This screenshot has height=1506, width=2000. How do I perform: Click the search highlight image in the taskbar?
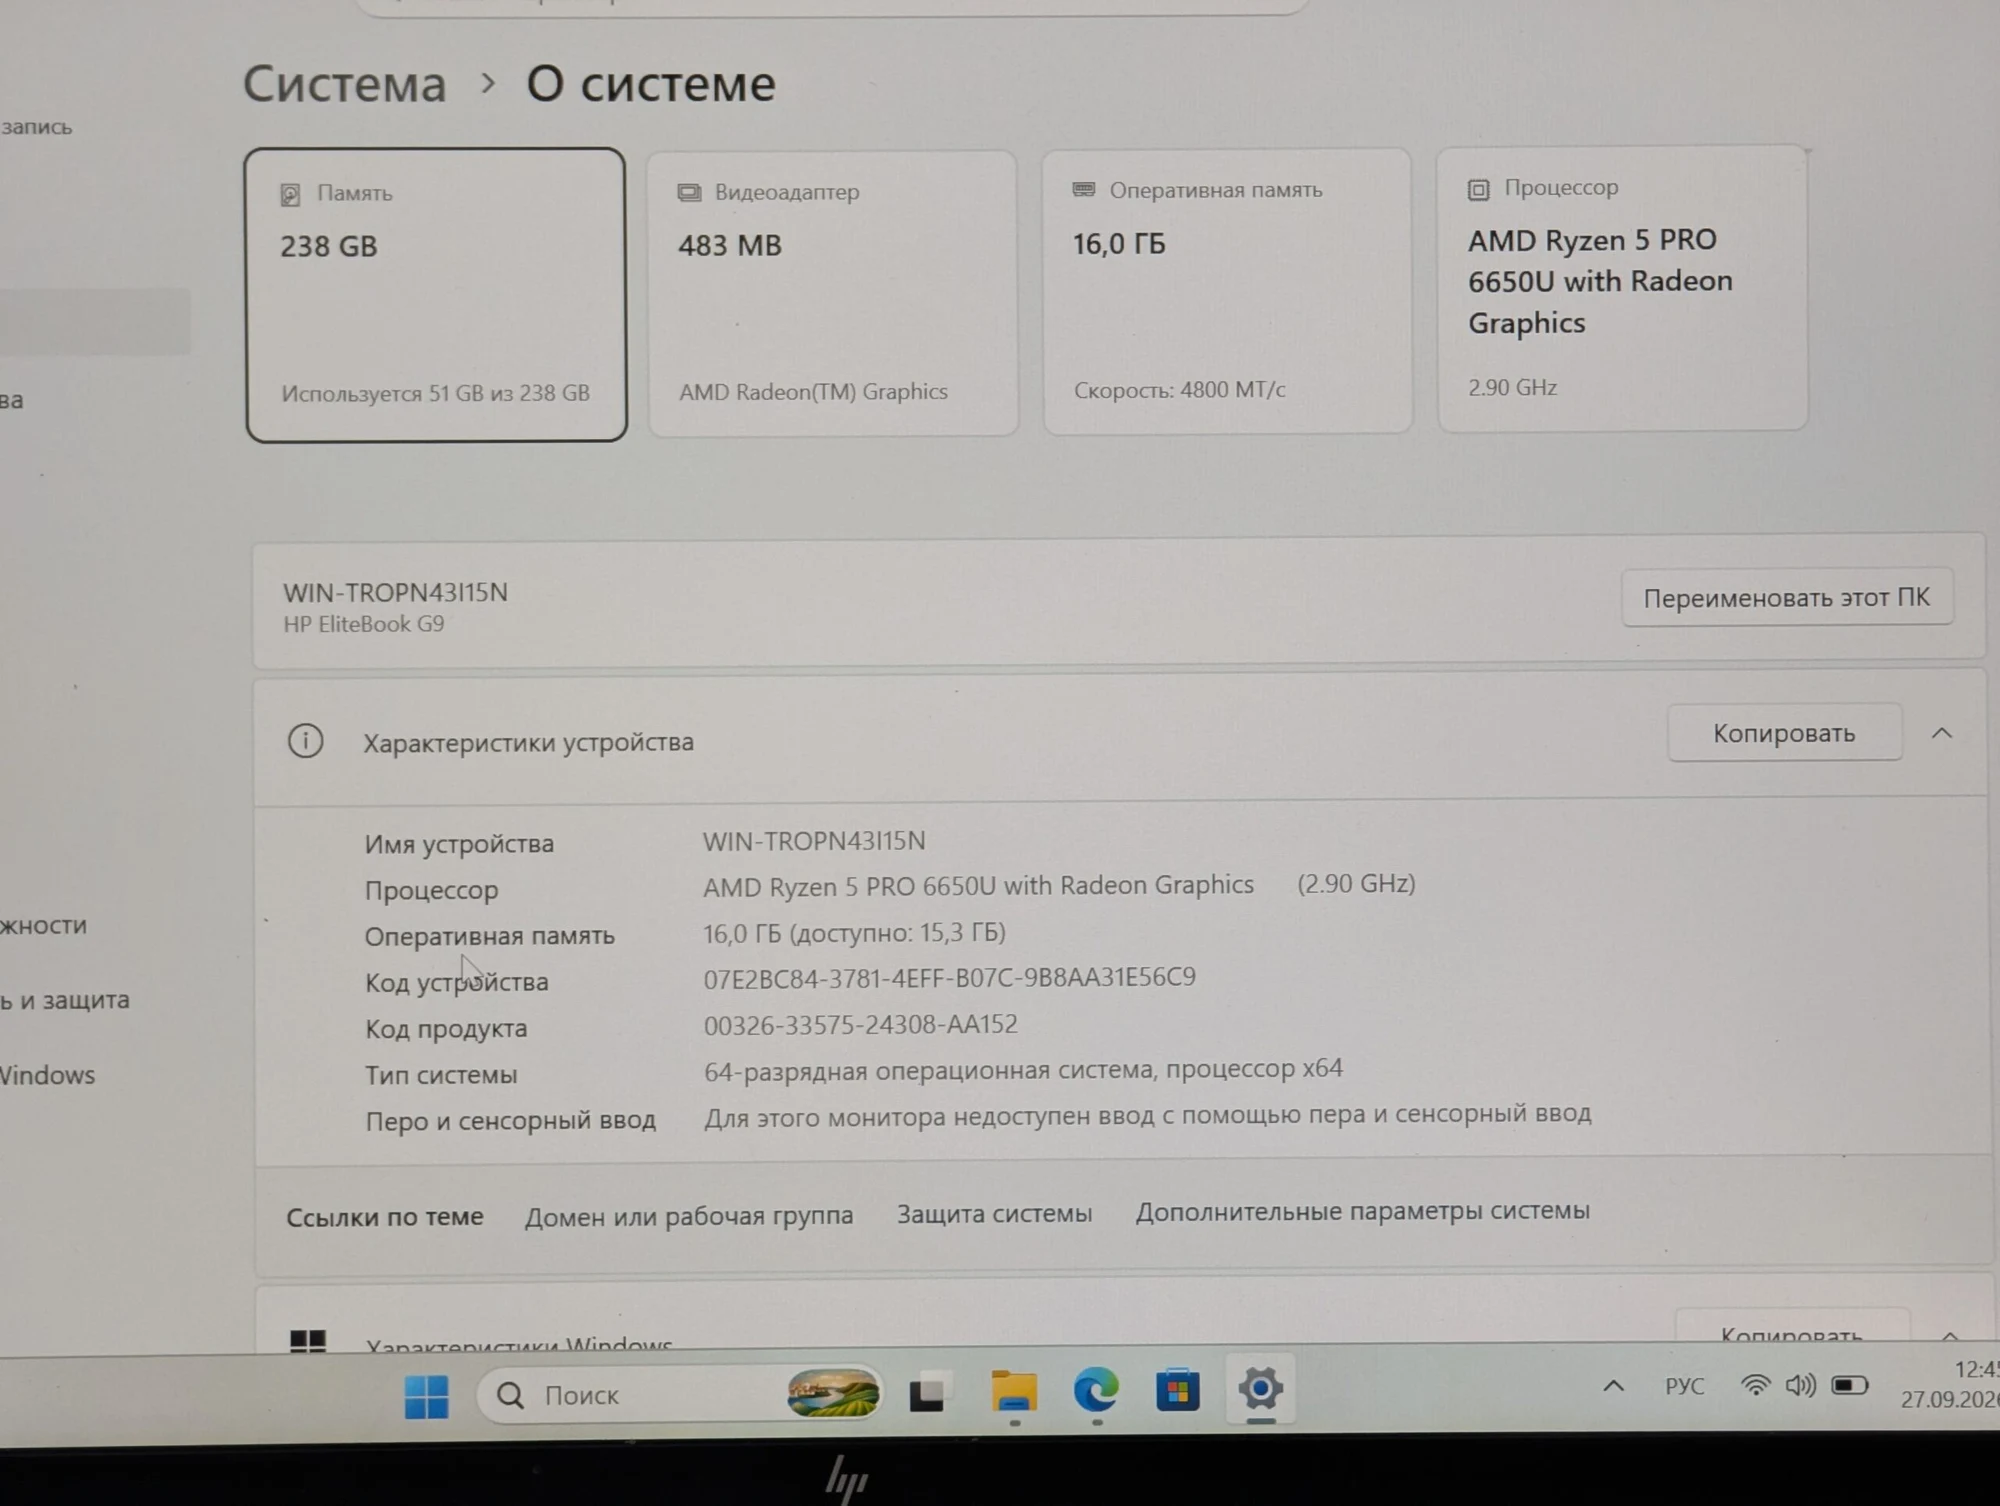(x=833, y=1393)
